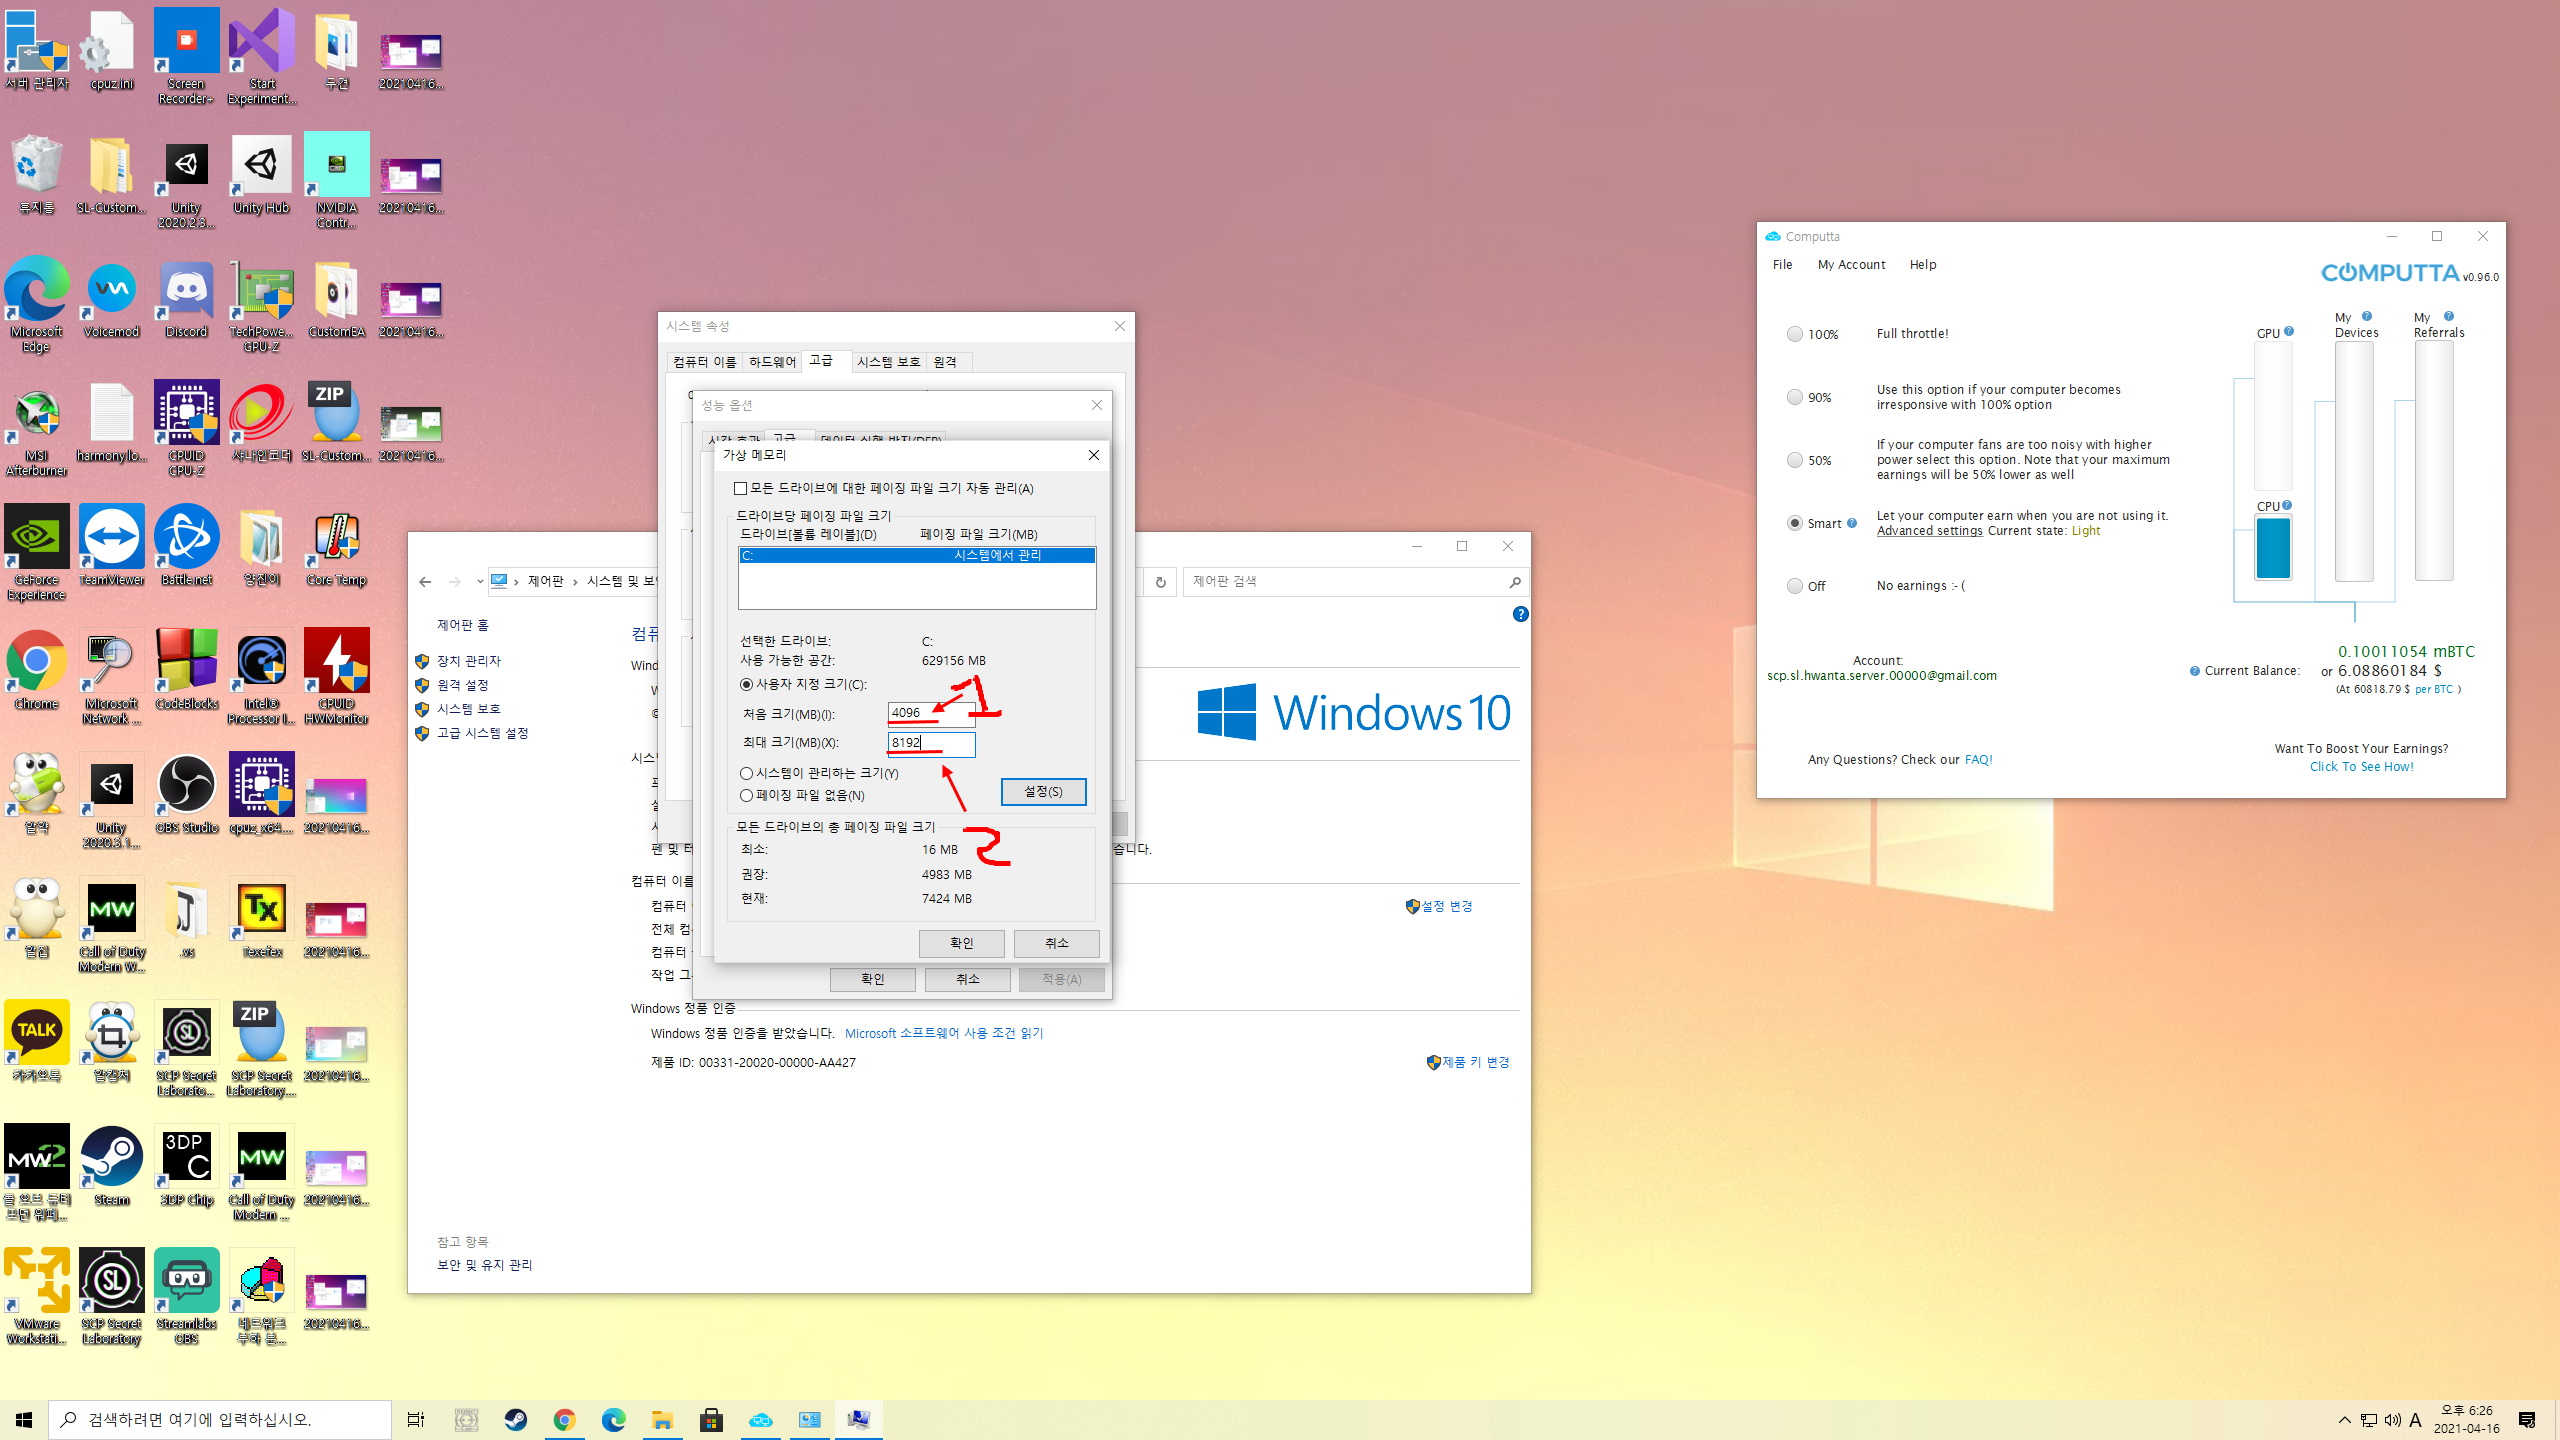Screen dimensions: 2560x1440
Task: Open the Voicemod desktop shortcut
Action: [x=111, y=300]
